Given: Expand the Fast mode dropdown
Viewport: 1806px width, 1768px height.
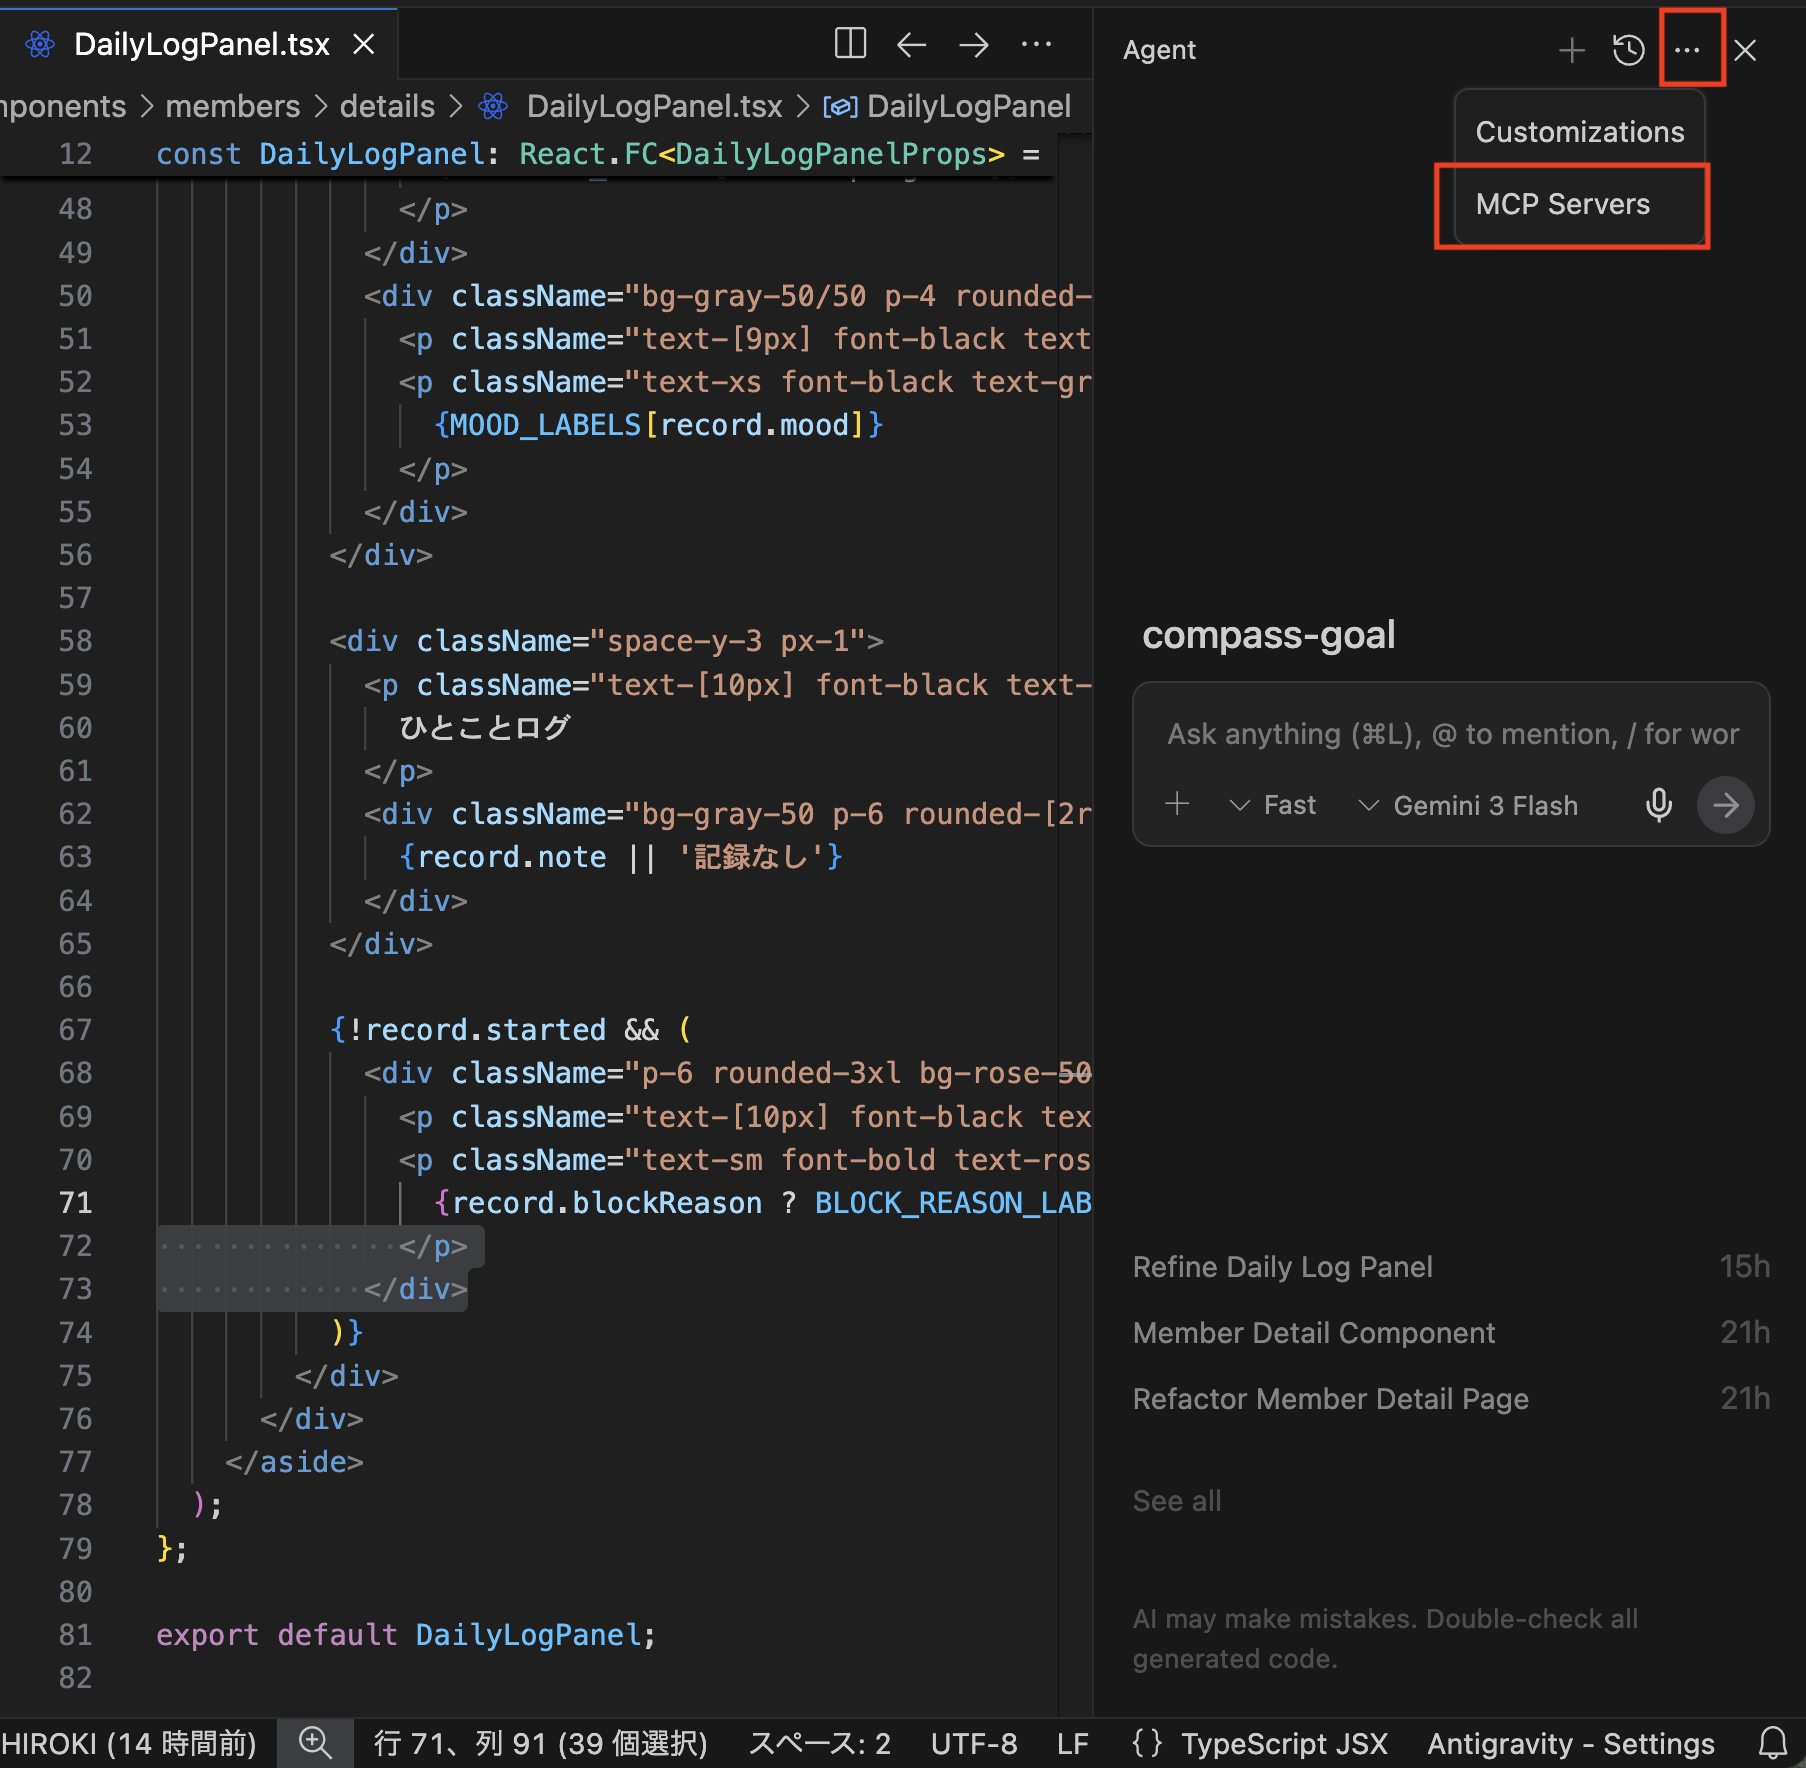Looking at the screenshot, I should tap(1273, 805).
